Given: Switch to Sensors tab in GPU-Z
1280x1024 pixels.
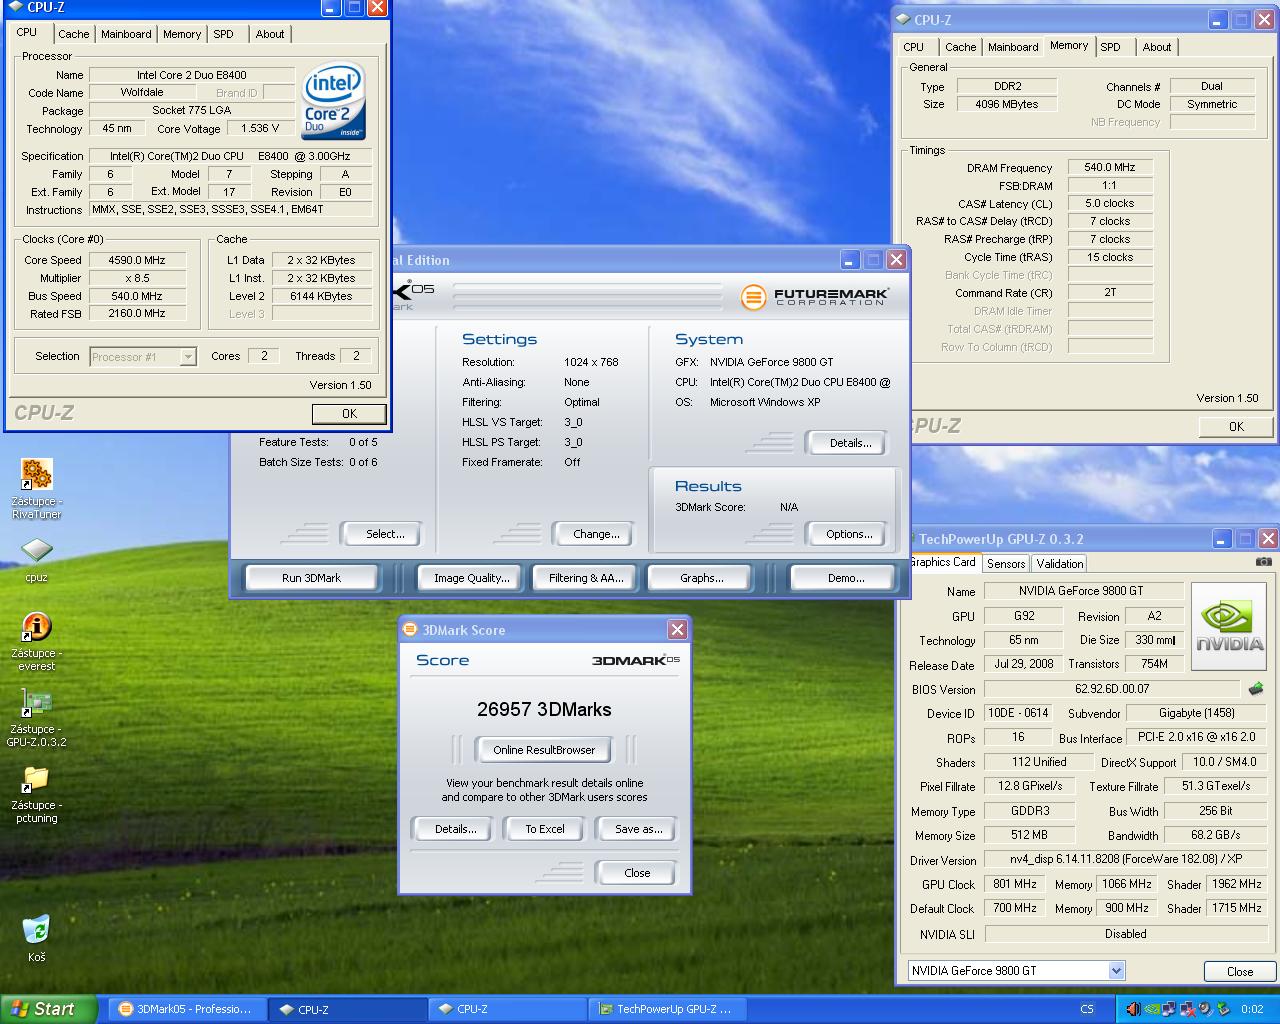Looking at the screenshot, I should (x=1006, y=564).
